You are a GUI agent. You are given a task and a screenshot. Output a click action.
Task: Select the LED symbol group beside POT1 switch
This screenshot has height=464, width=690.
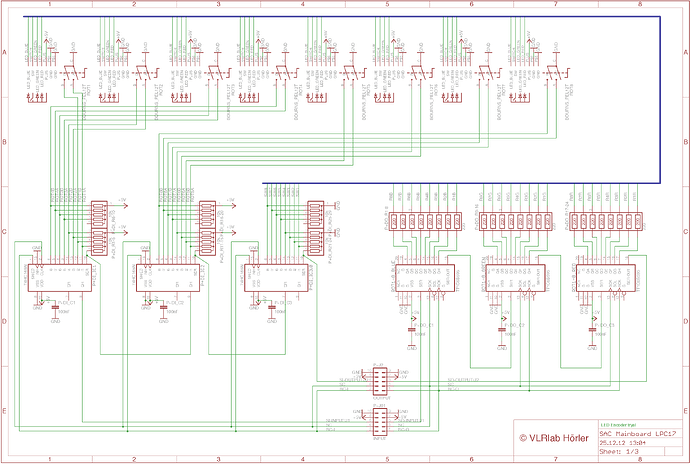(36, 99)
